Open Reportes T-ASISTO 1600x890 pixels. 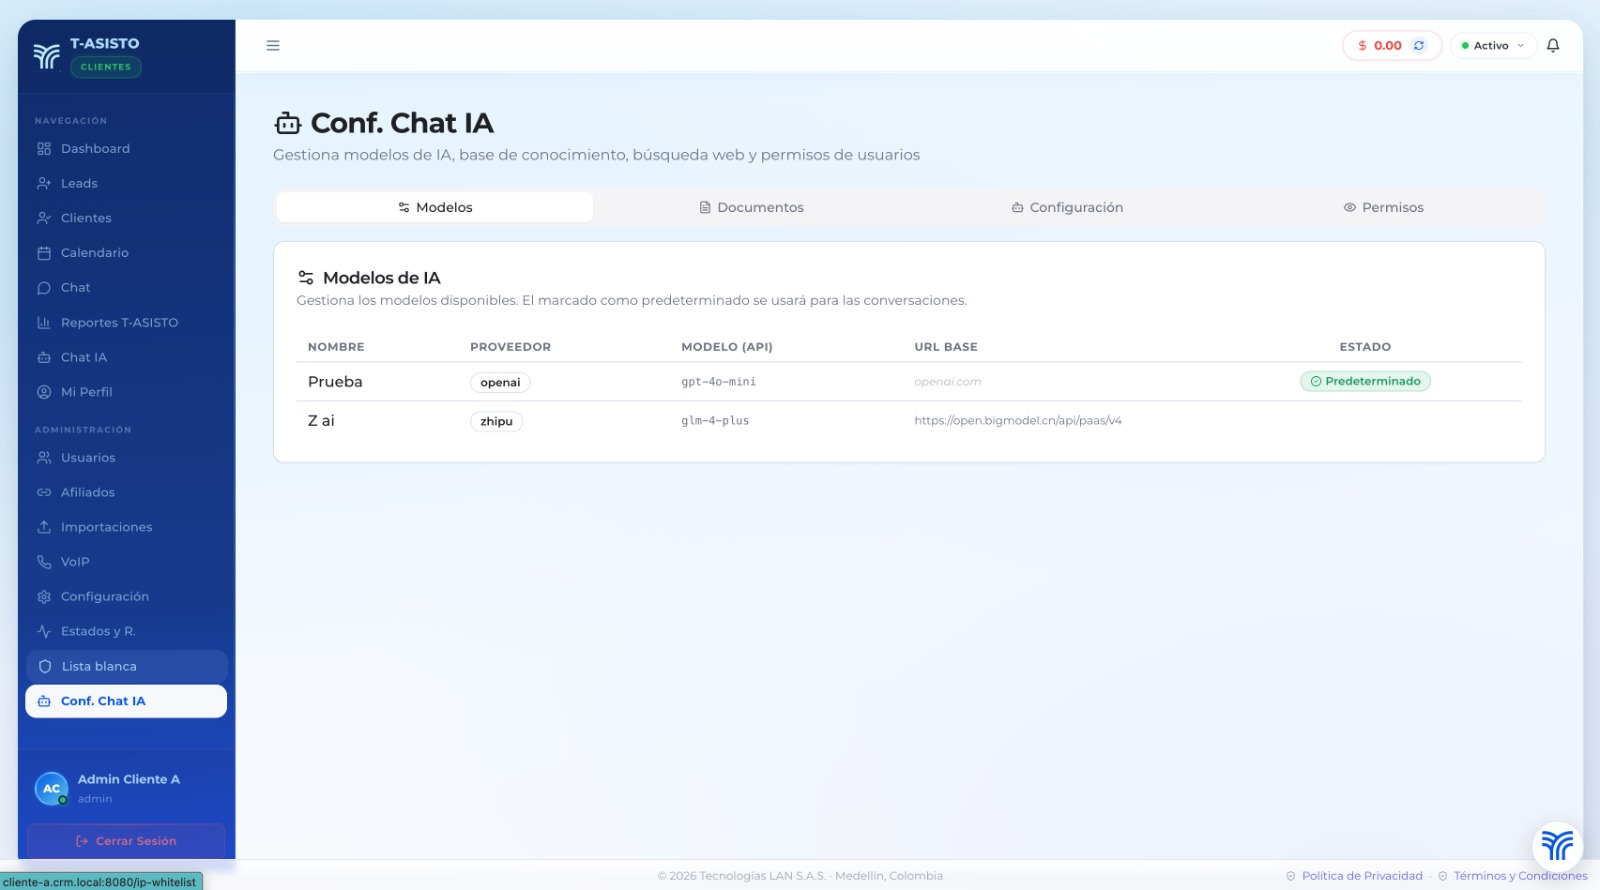coord(126,323)
